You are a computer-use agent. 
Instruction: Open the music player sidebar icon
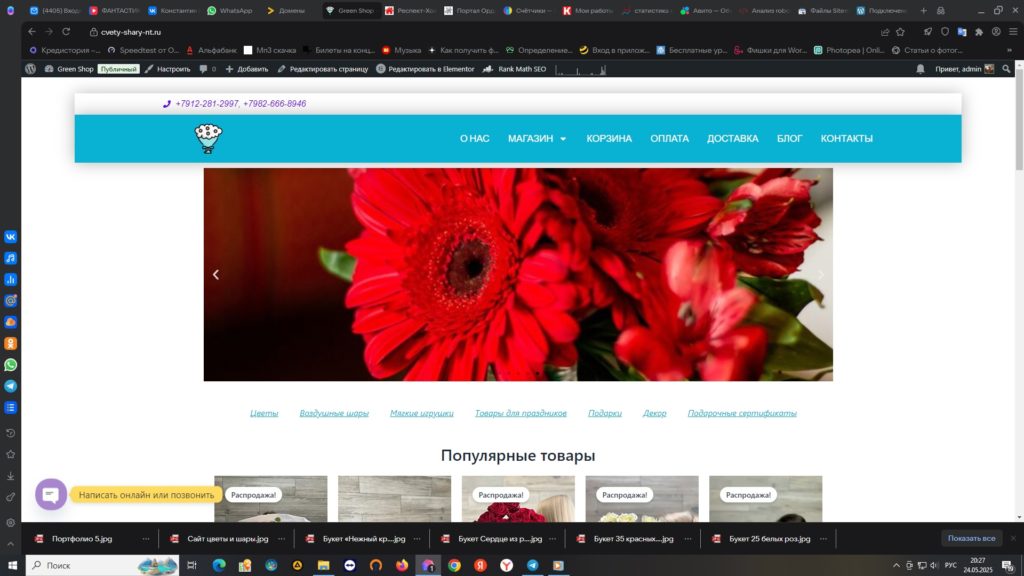point(10,258)
